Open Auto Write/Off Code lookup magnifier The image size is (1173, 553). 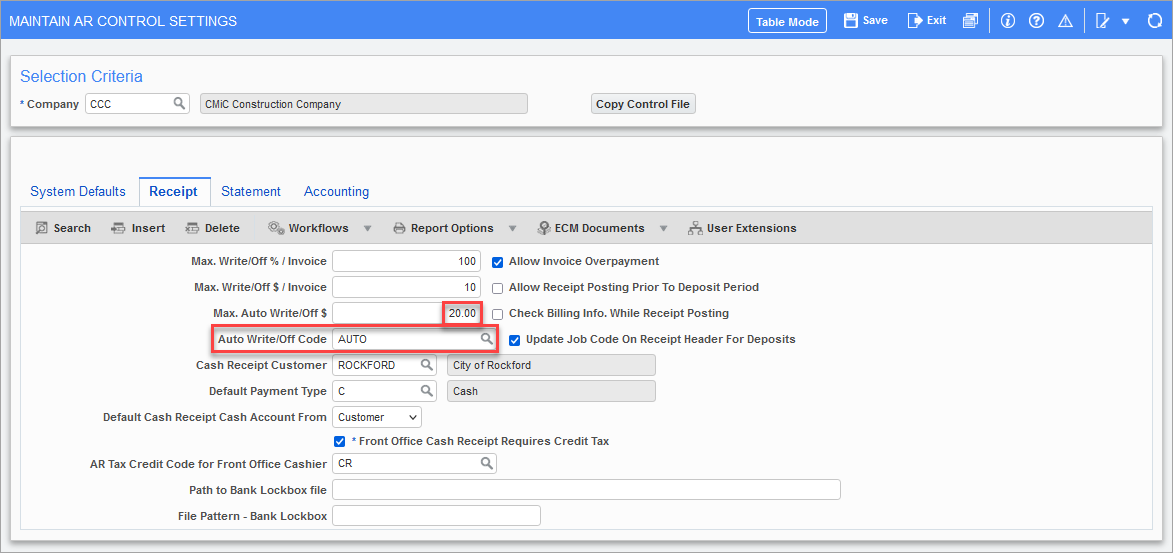coord(486,339)
